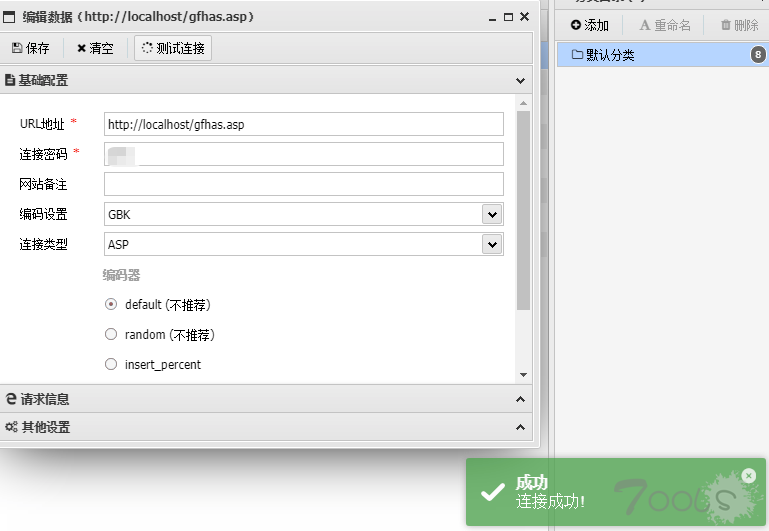
Task: Open the 连接类型 ASP dropdown
Action: coord(491,244)
